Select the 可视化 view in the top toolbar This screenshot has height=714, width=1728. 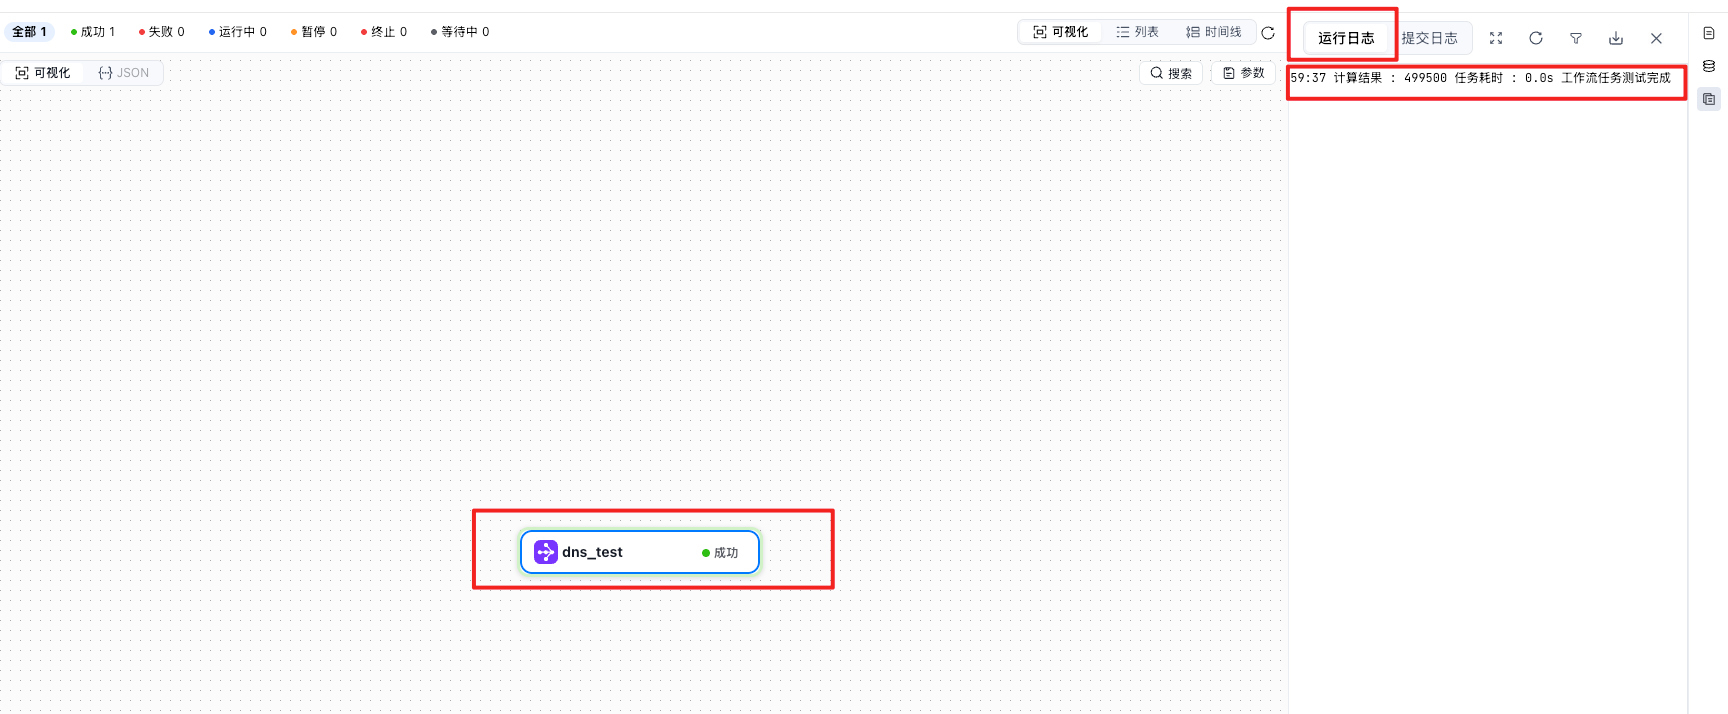pyautogui.click(x=1060, y=32)
